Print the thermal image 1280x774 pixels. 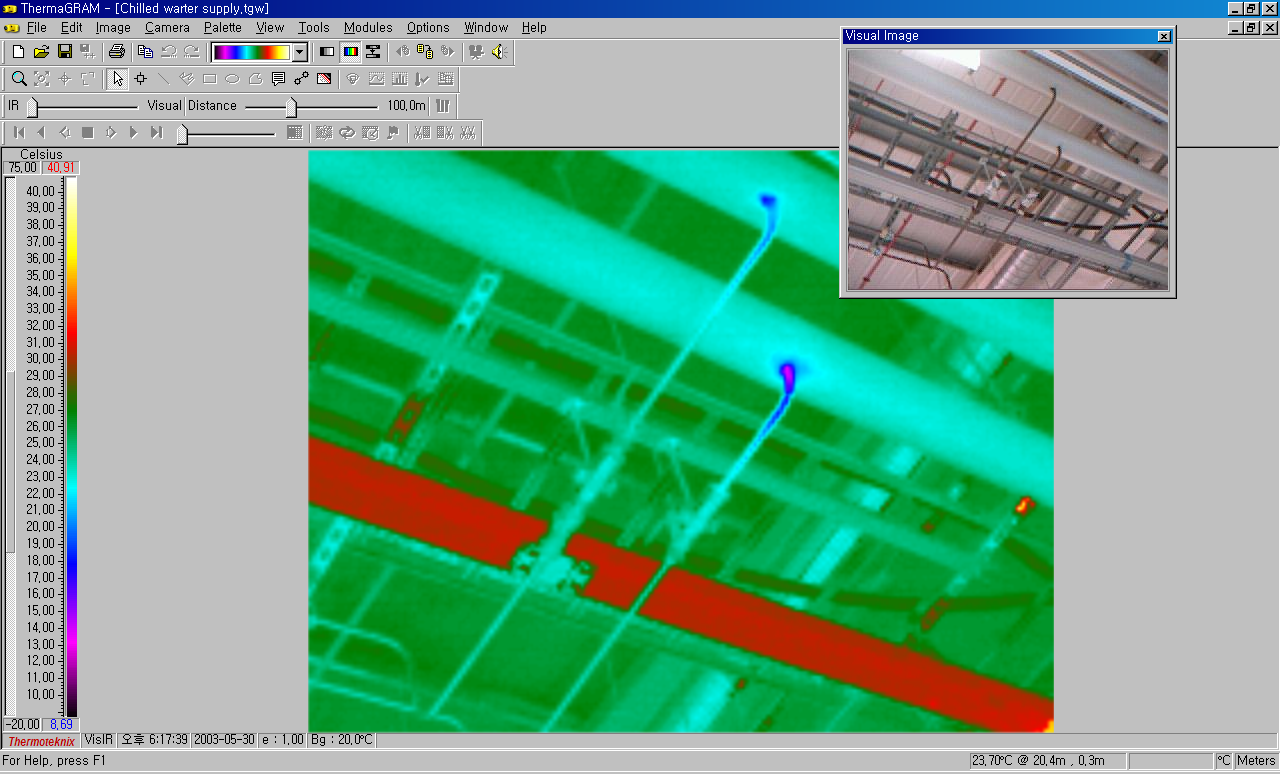coord(117,52)
